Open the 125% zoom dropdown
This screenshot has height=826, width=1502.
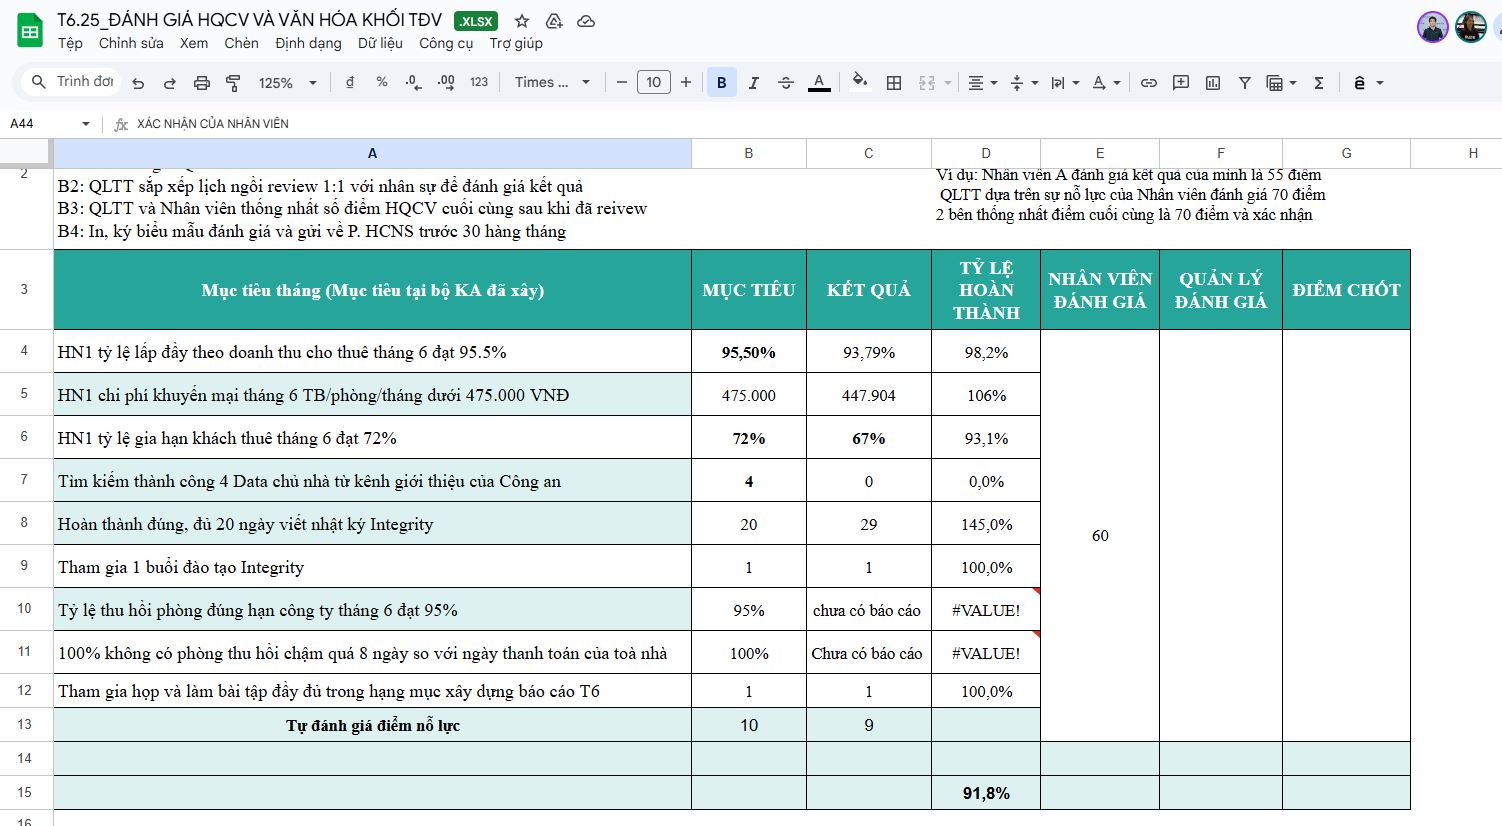287,83
